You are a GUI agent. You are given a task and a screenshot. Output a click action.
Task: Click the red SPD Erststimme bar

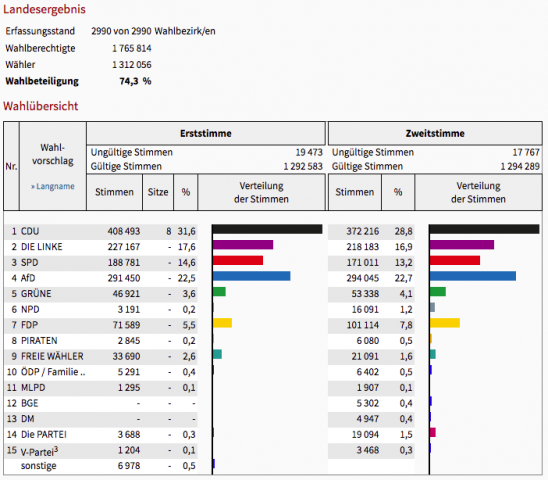[x=238, y=260]
